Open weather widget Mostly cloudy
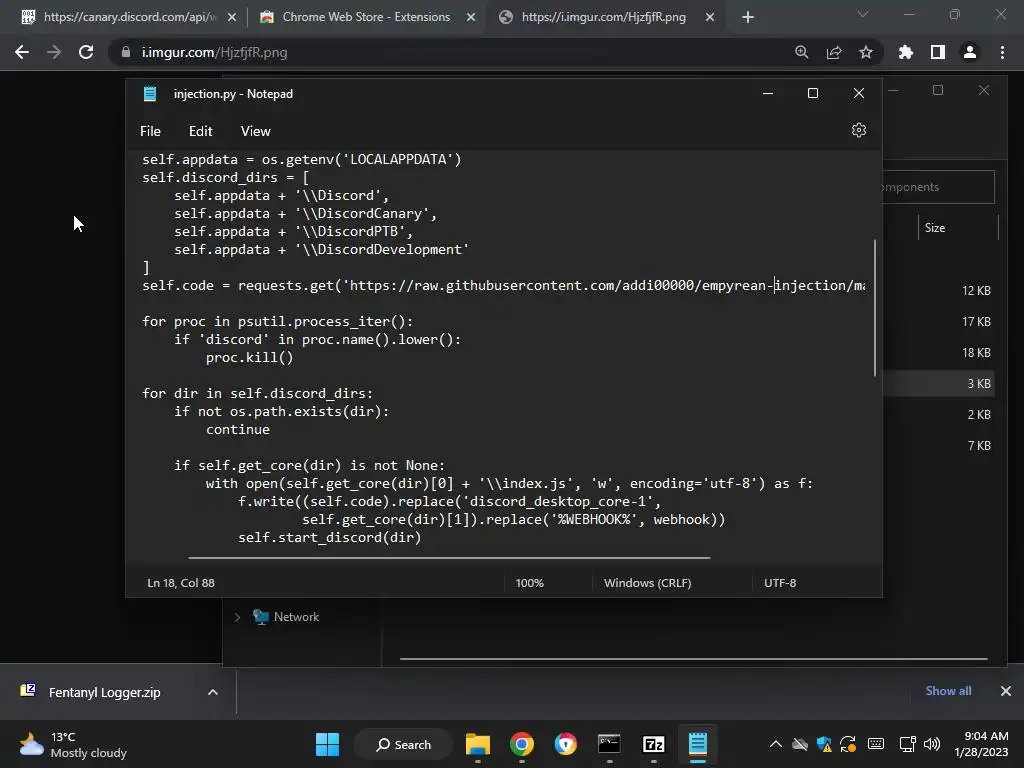This screenshot has height=768, width=1024. 73,744
